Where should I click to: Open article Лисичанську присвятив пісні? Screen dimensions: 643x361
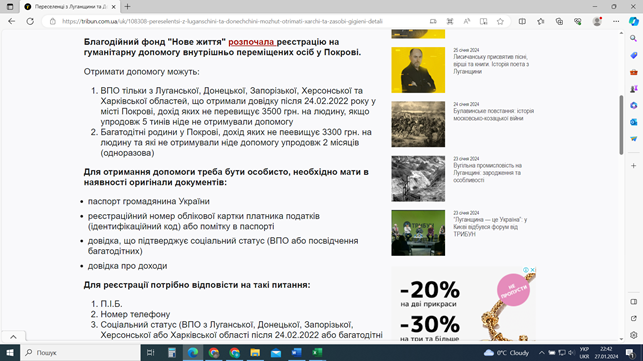(x=491, y=64)
